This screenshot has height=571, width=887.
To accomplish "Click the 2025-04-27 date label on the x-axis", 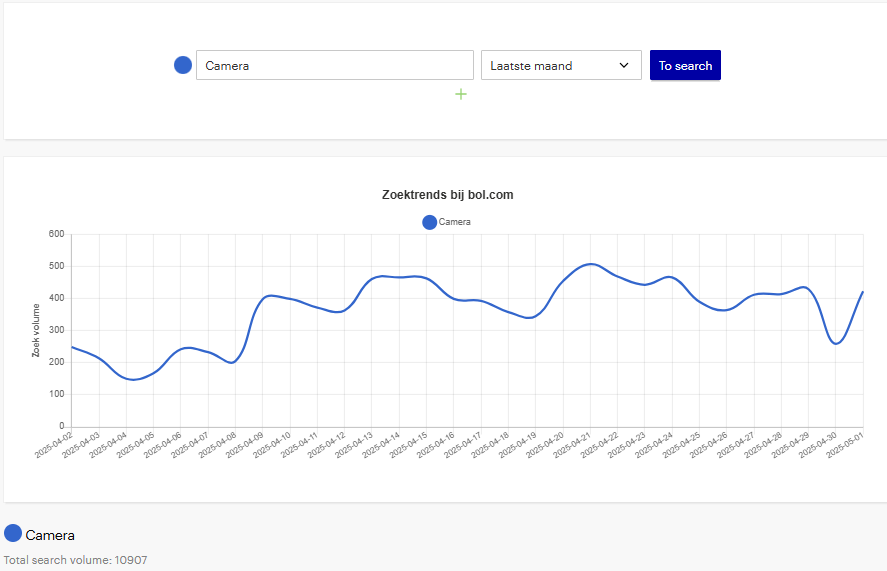I will 736,444.
